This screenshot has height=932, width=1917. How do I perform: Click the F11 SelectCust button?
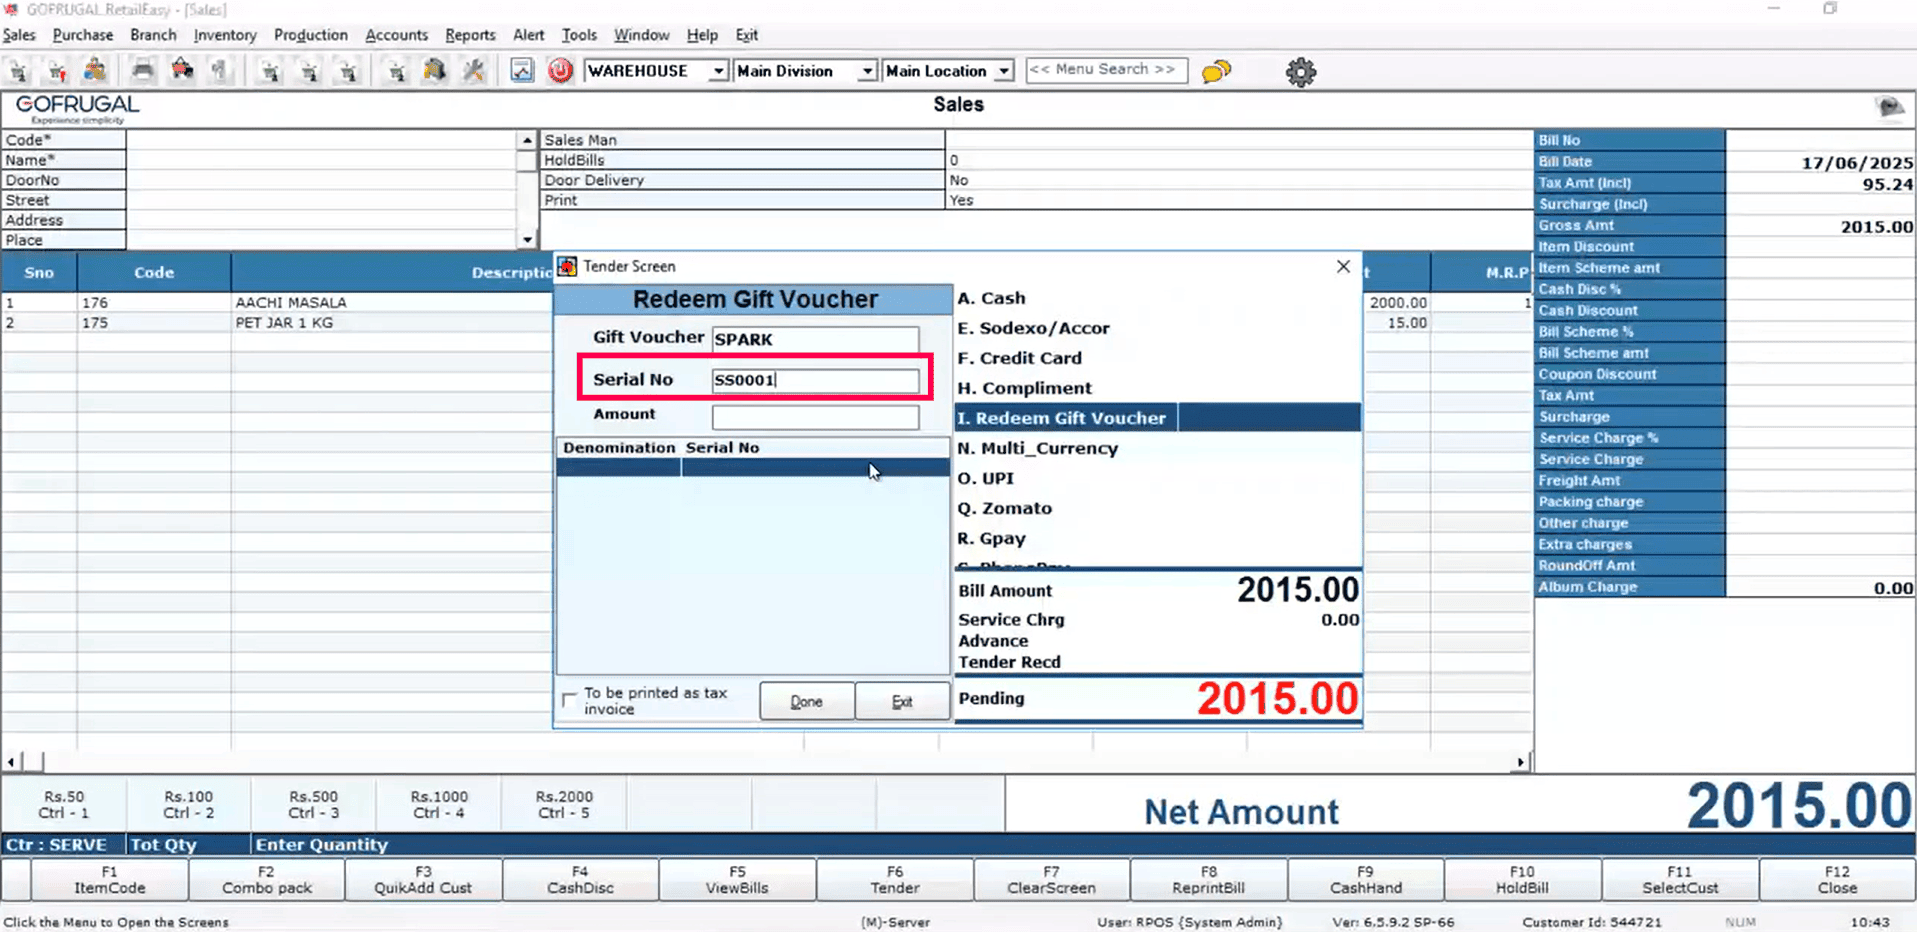pyautogui.click(x=1680, y=880)
